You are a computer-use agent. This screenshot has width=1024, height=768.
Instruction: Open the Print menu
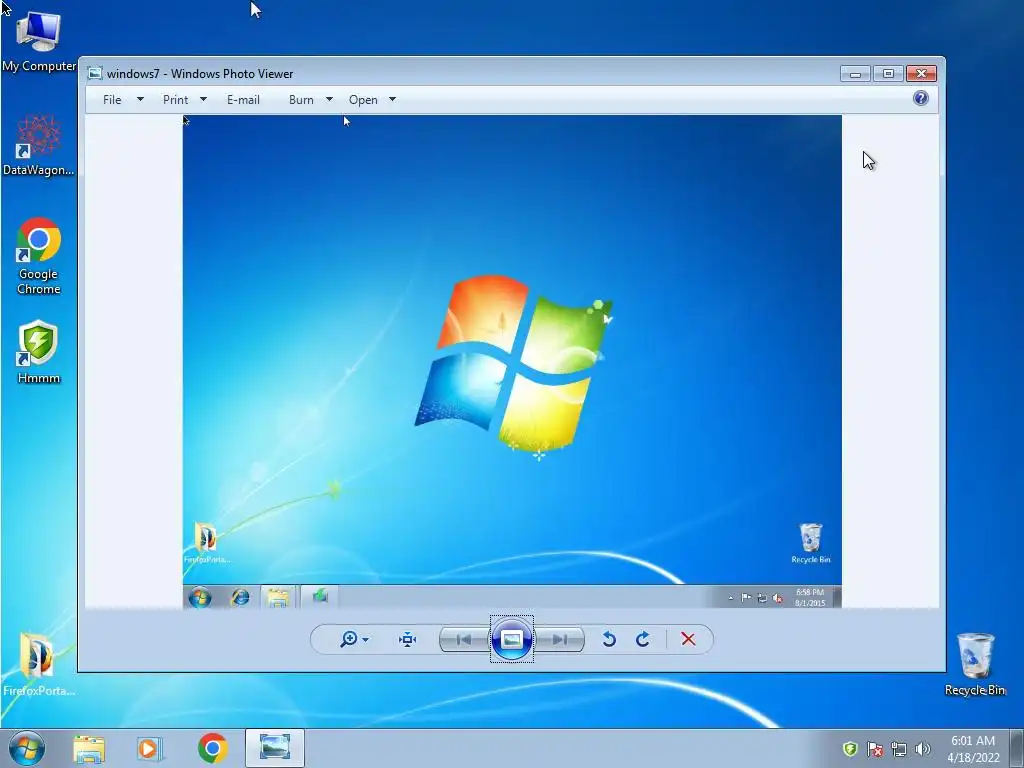(175, 99)
